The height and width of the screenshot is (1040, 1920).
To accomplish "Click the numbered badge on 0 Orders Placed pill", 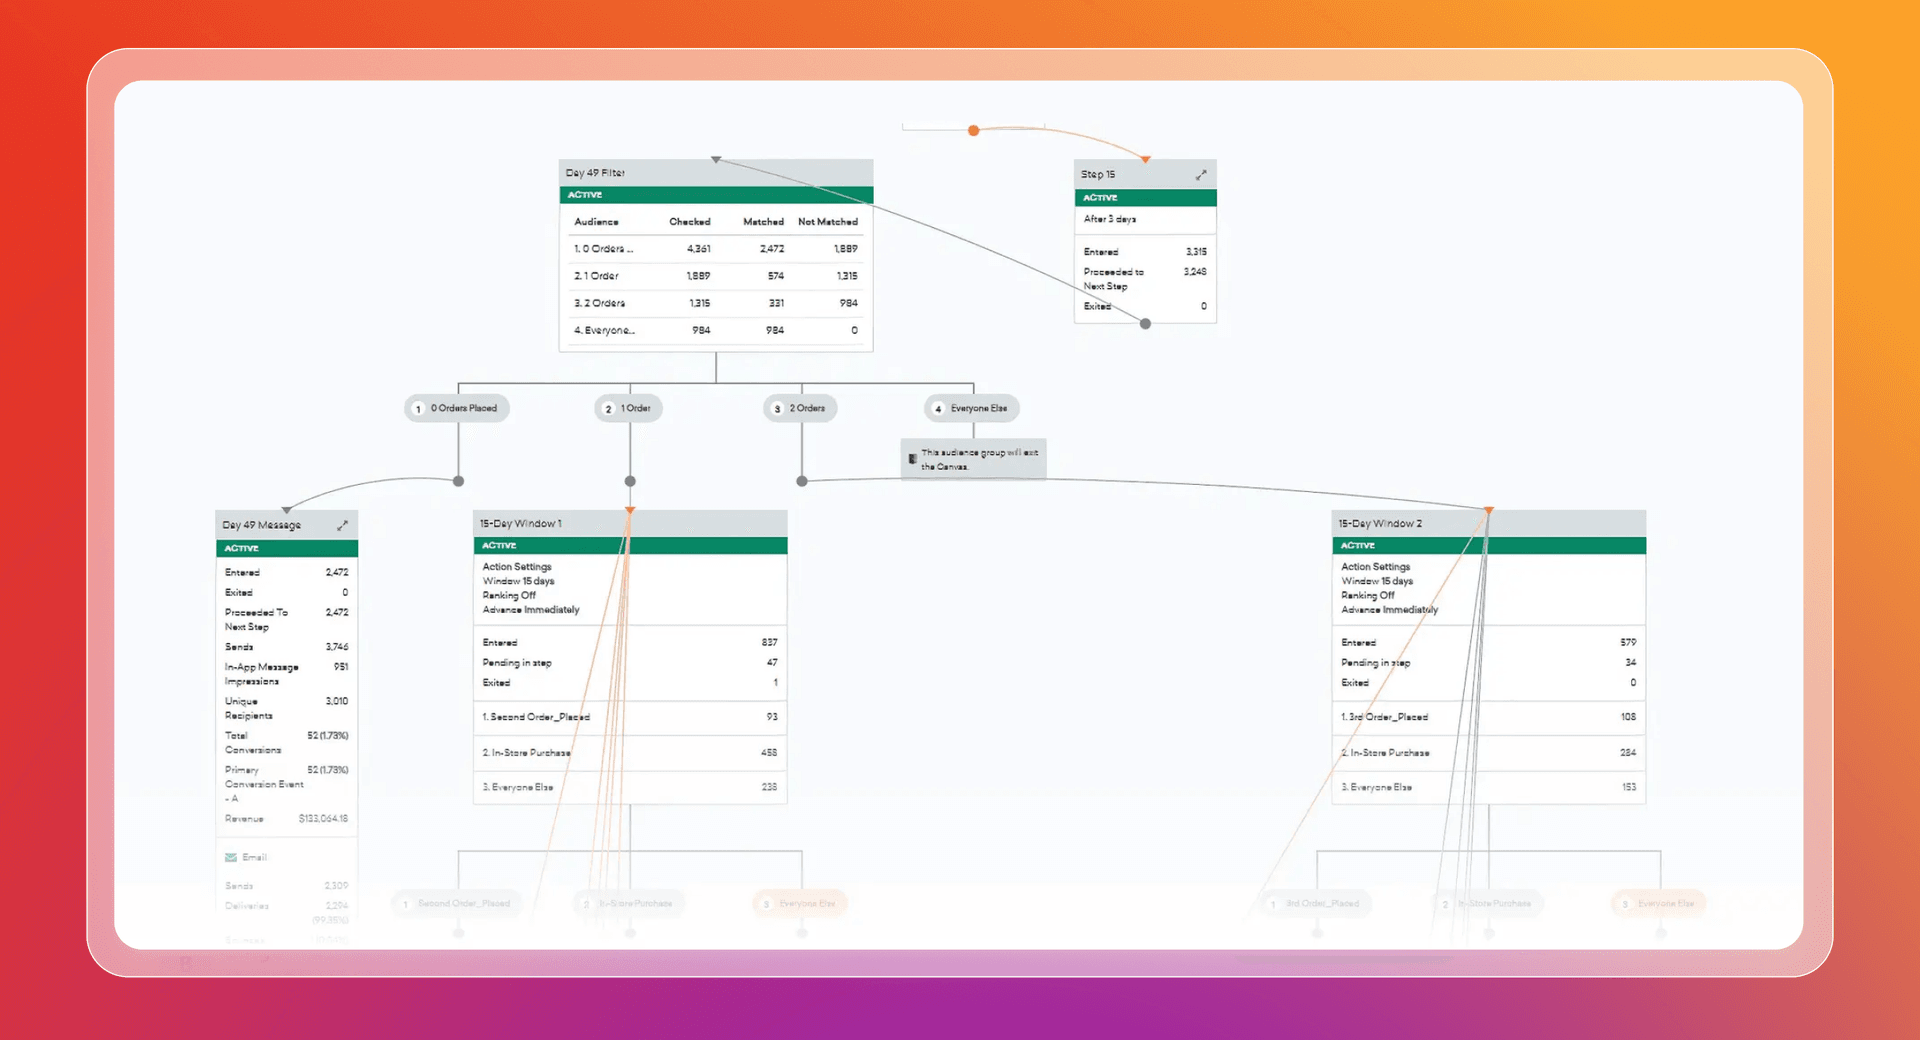I will pyautogui.click(x=418, y=408).
